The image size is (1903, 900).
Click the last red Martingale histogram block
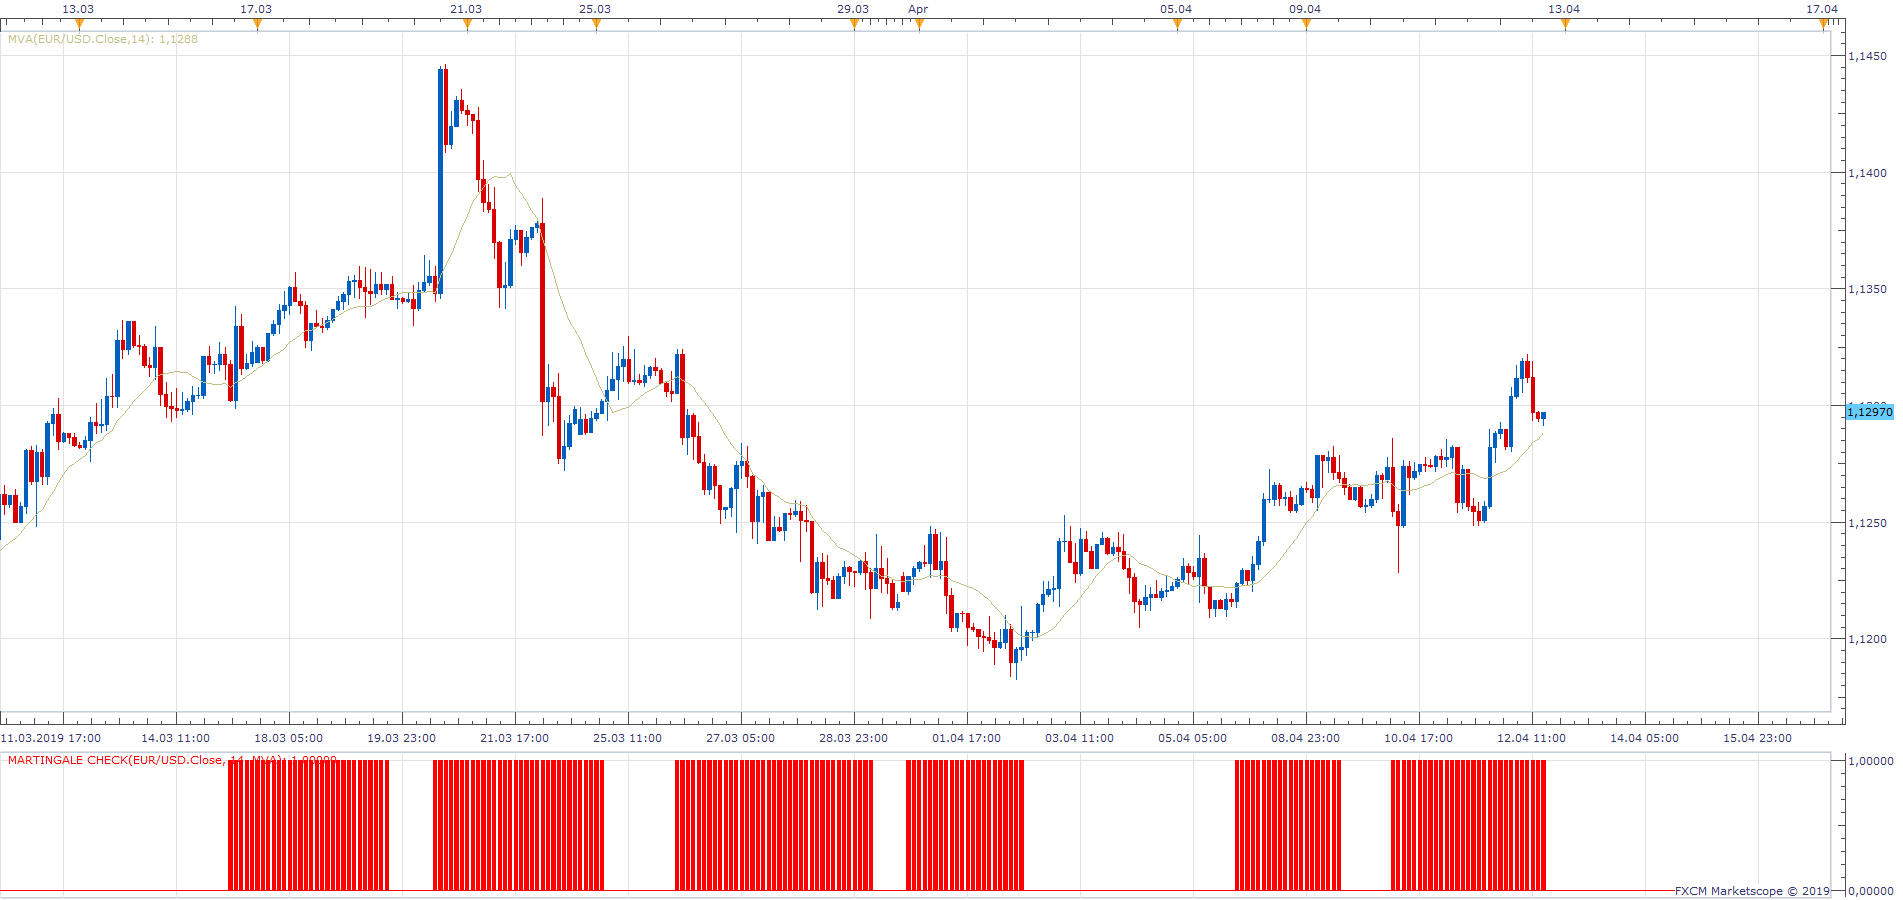tap(1469, 825)
